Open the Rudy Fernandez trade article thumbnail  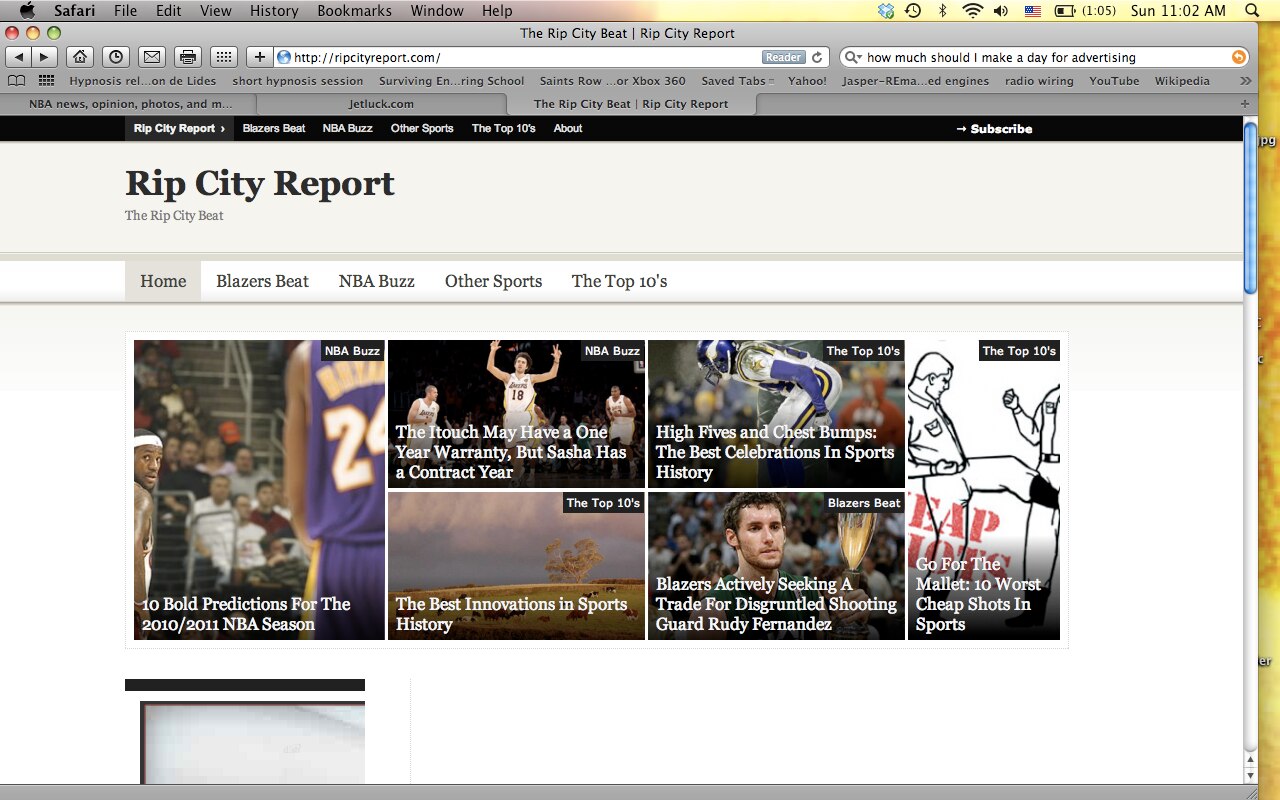pos(776,565)
